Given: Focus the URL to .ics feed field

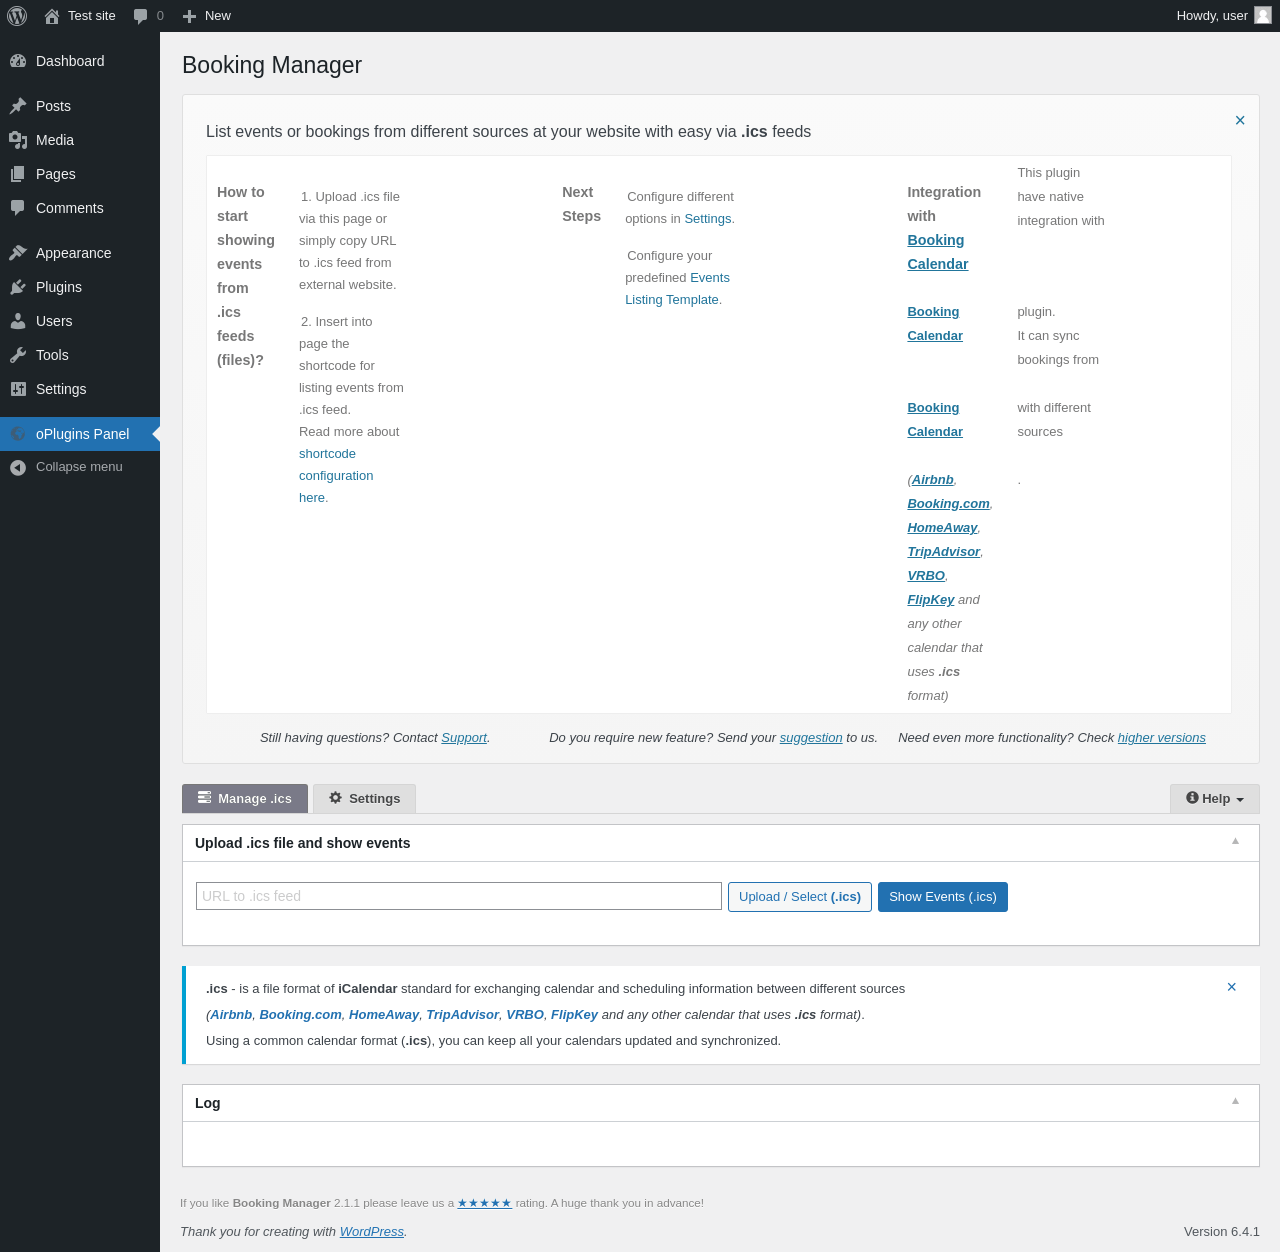Looking at the screenshot, I should point(459,896).
